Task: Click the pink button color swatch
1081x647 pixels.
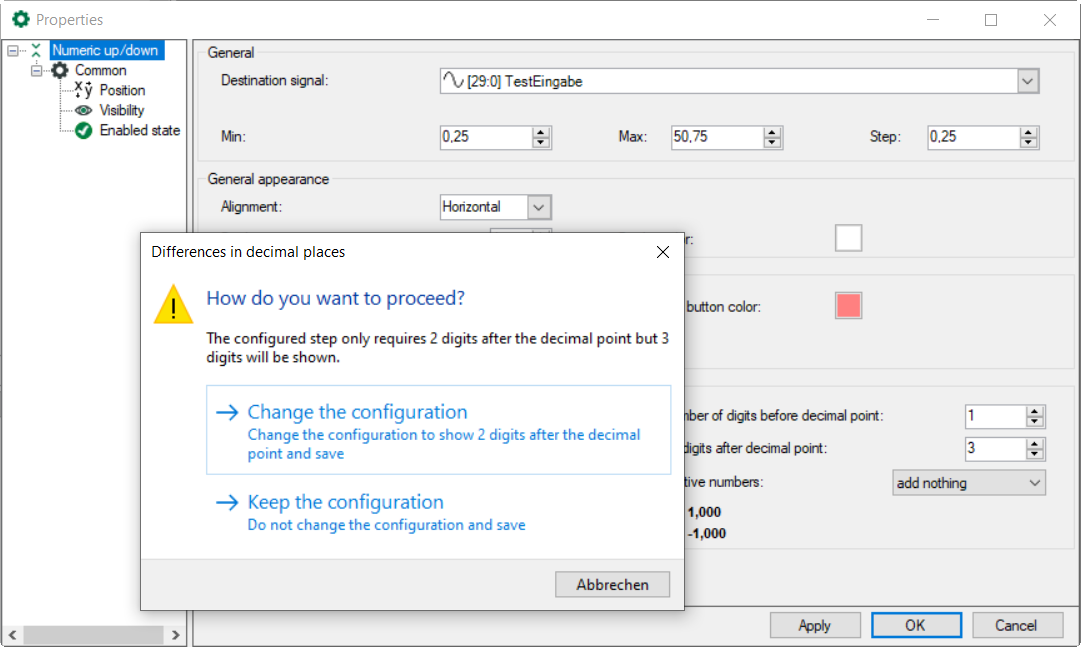Action: (848, 306)
